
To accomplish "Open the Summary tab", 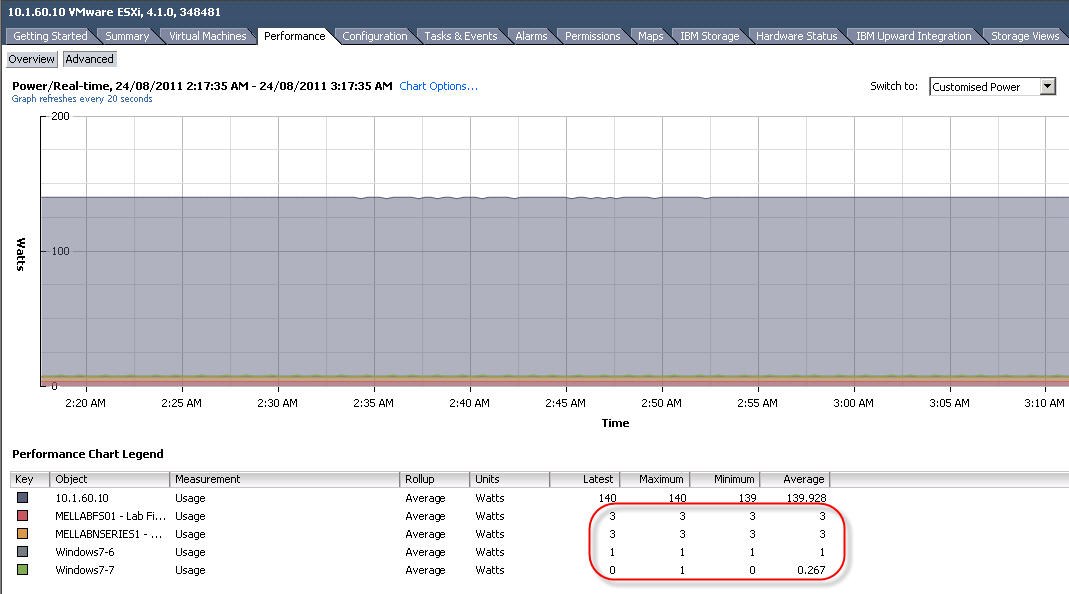I will [127, 36].
